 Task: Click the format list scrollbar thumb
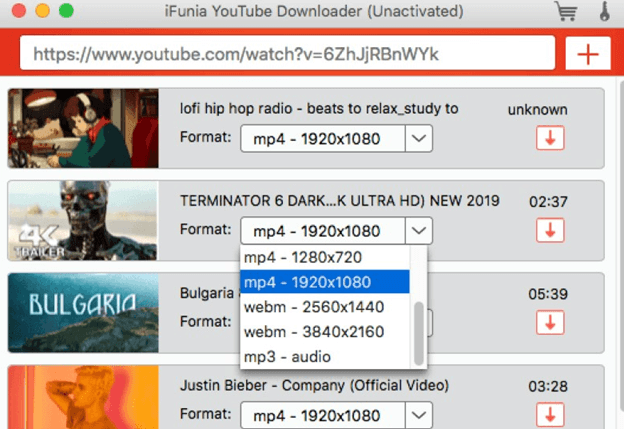coord(419,333)
